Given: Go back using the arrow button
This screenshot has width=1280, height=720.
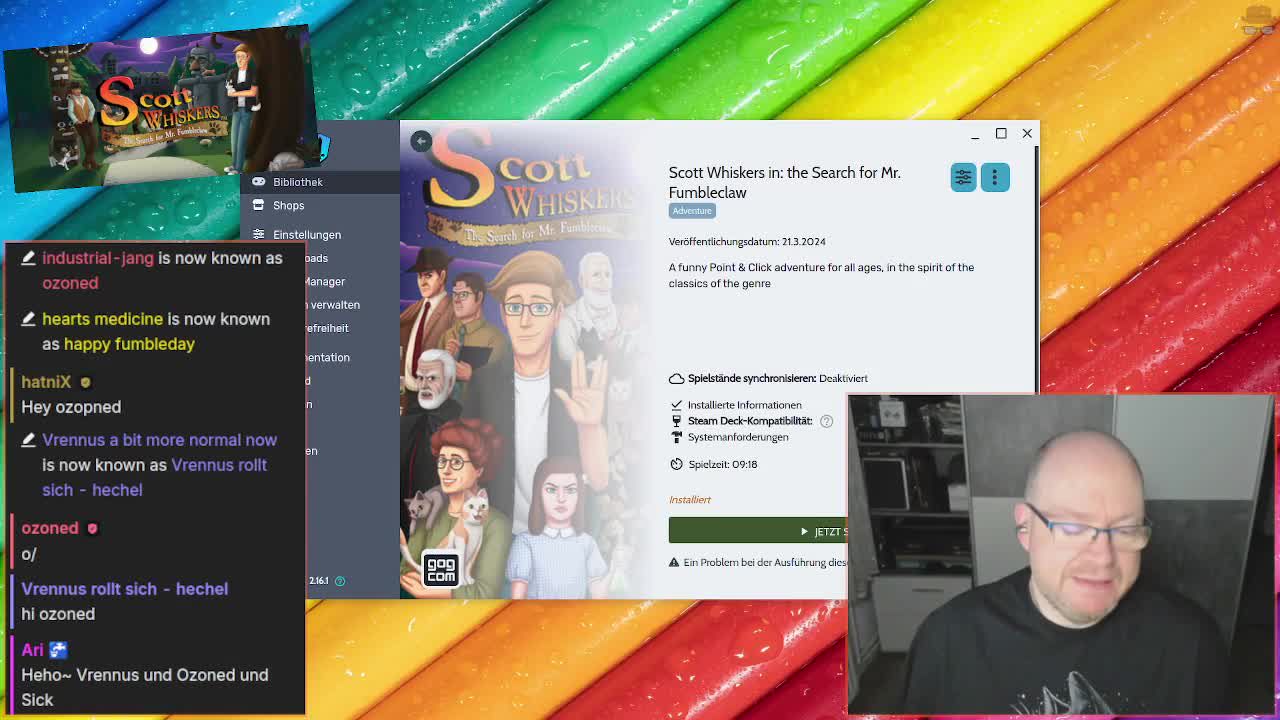Looking at the screenshot, I should (x=421, y=141).
